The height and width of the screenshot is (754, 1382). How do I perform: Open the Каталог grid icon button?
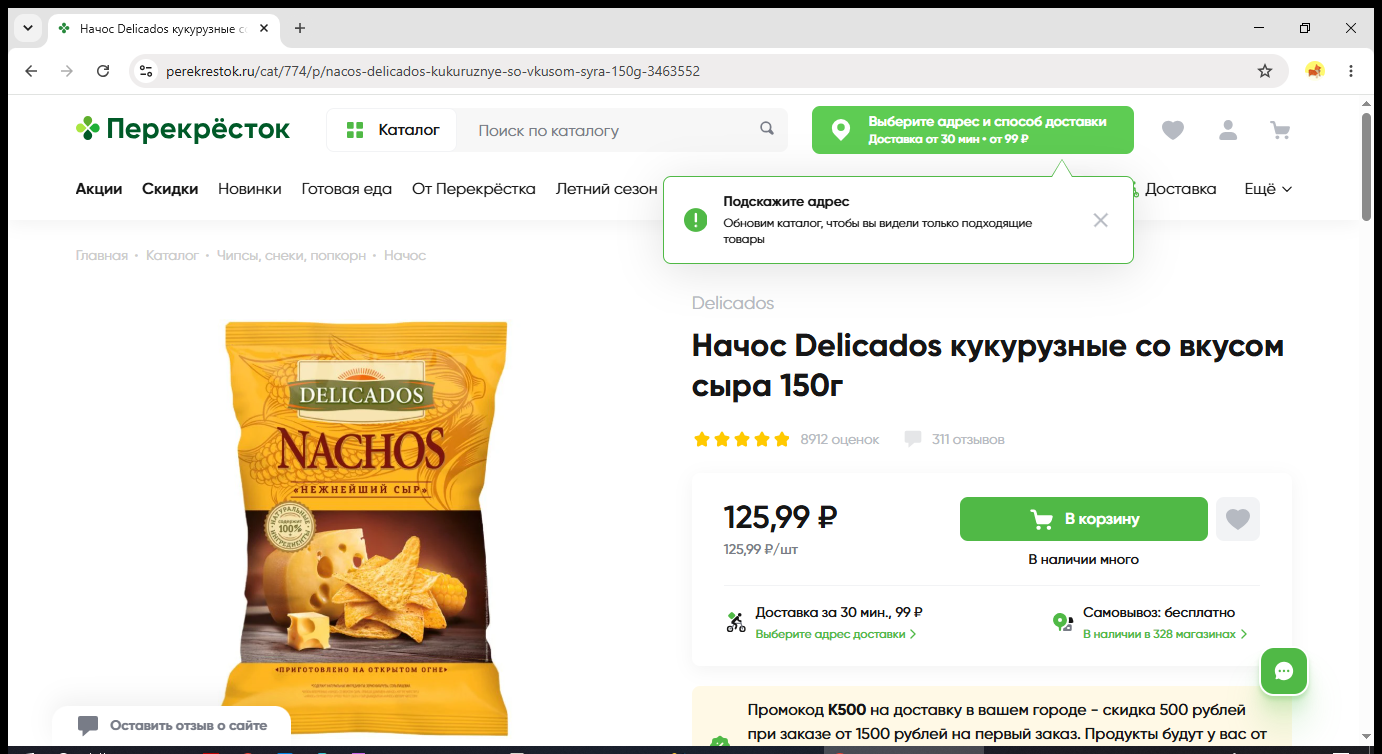(x=392, y=130)
